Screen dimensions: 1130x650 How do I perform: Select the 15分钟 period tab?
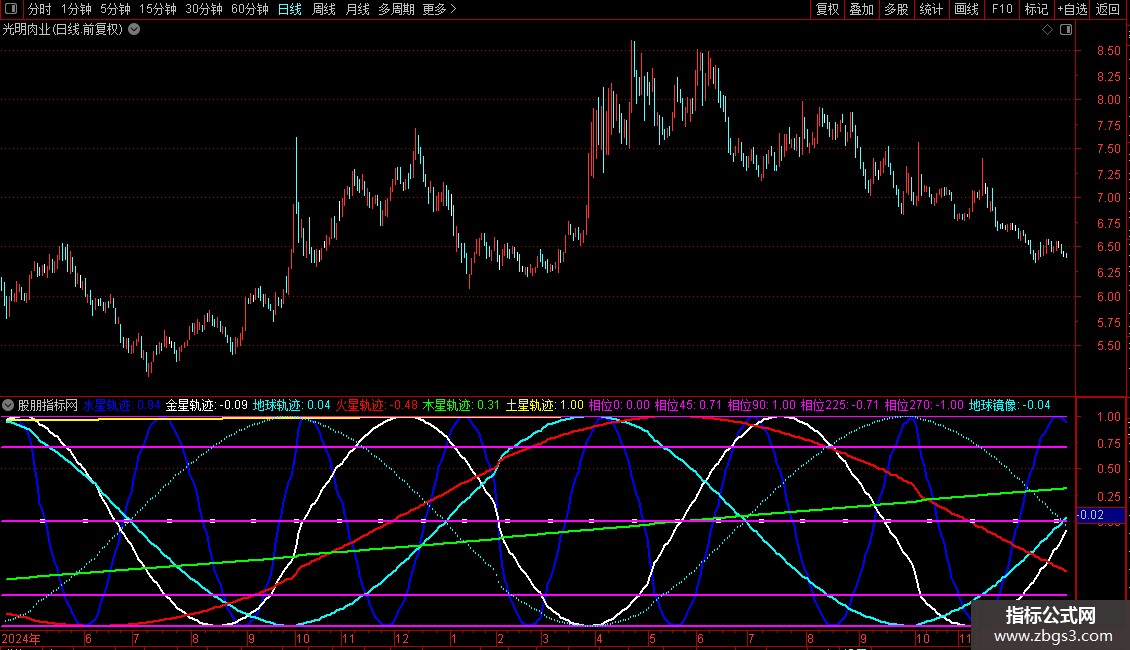pyautogui.click(x=158, y=9)
